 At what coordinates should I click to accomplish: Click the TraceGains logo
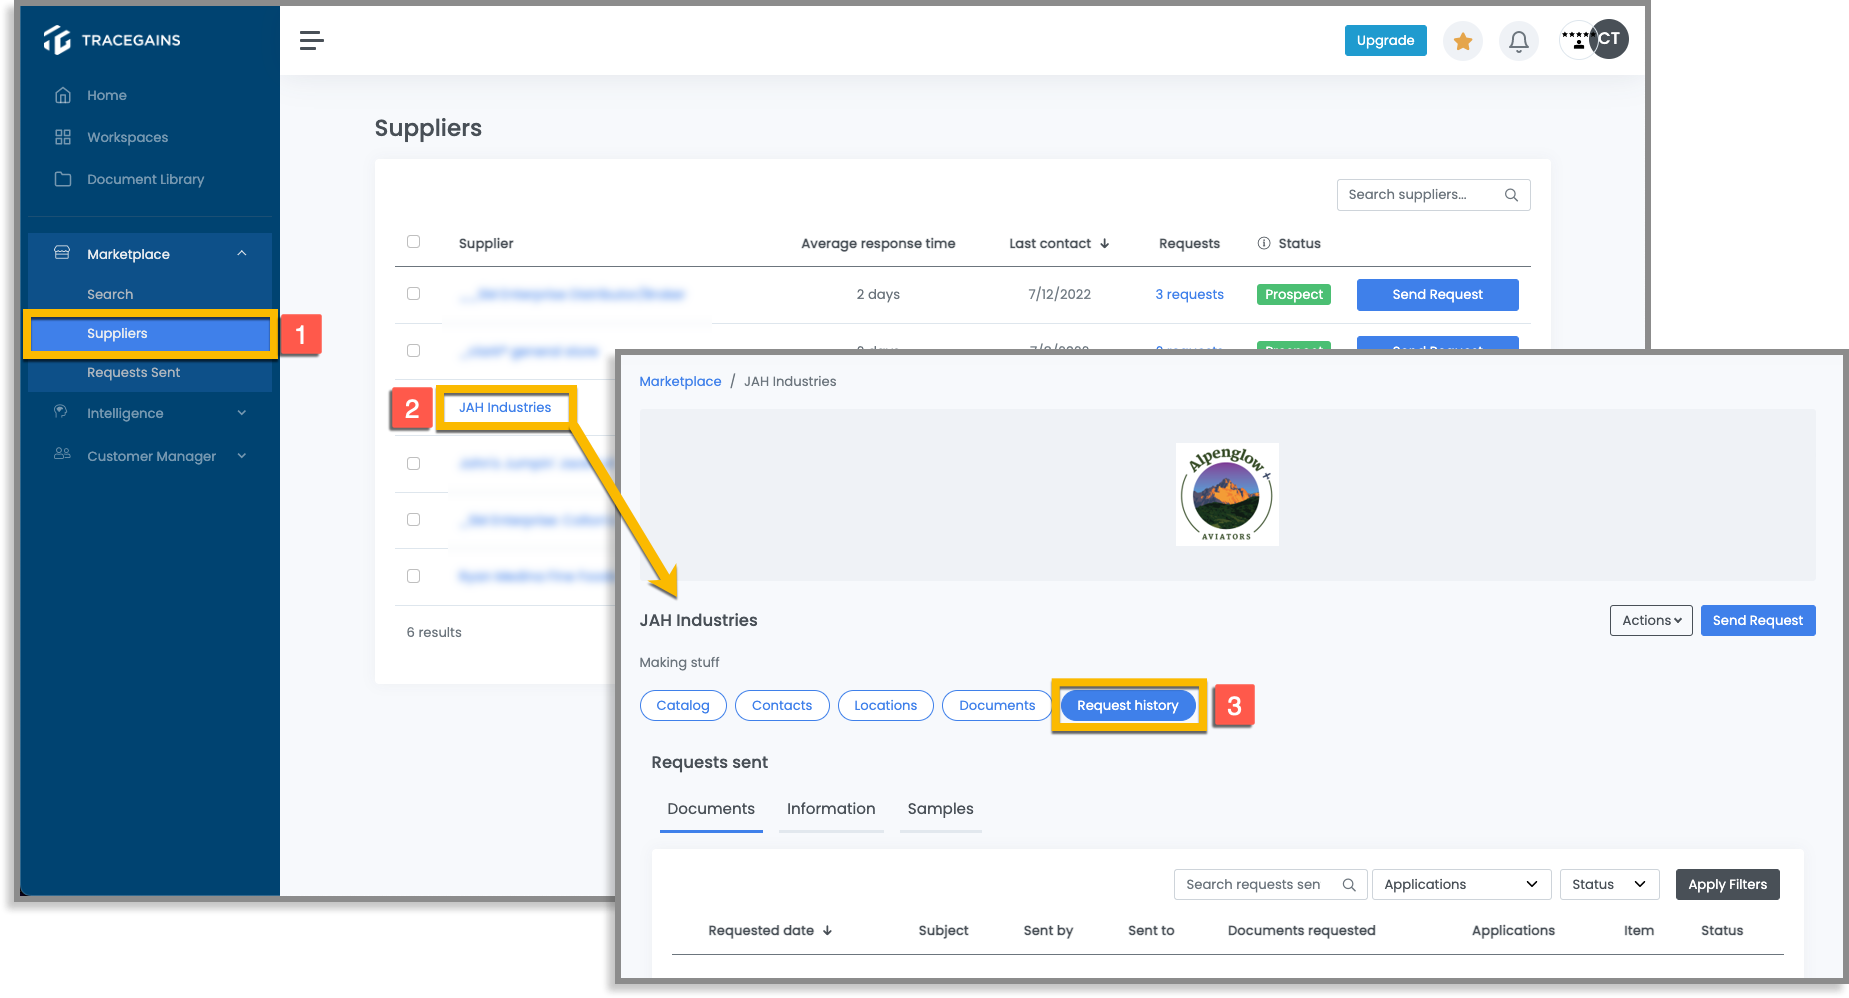click(112, 40)
